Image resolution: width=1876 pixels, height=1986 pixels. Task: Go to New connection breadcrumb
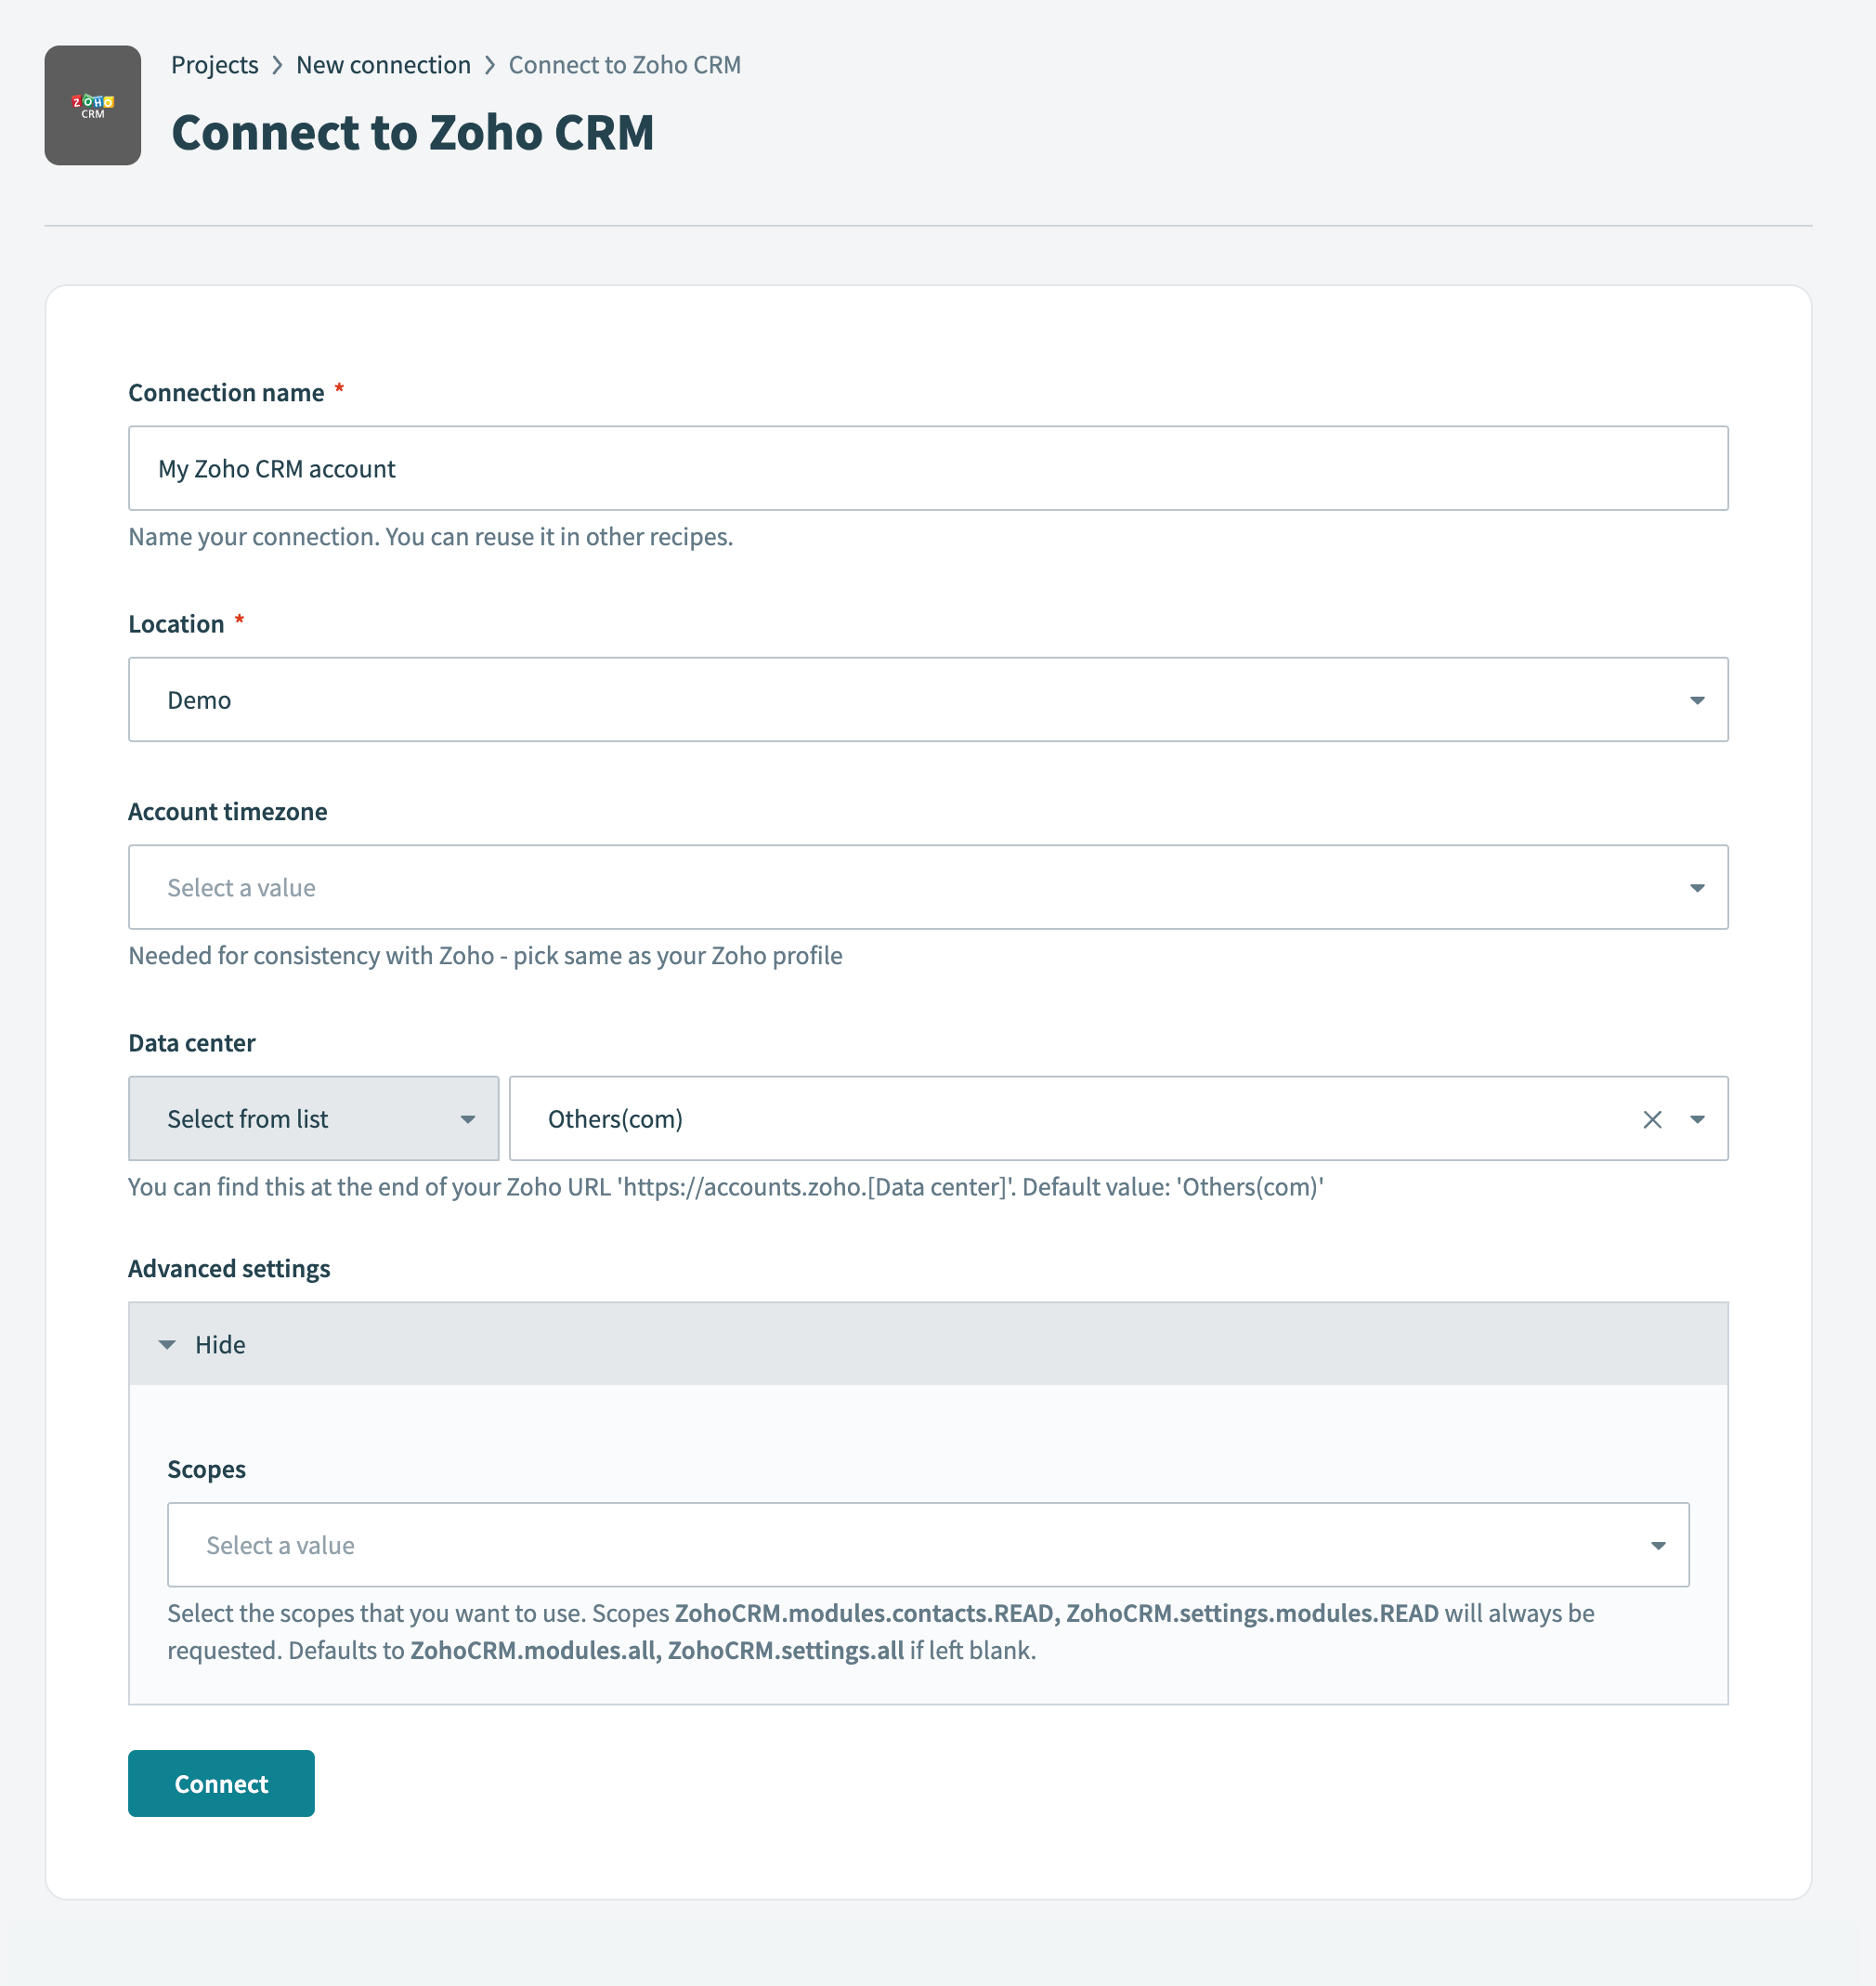point(383,64)
